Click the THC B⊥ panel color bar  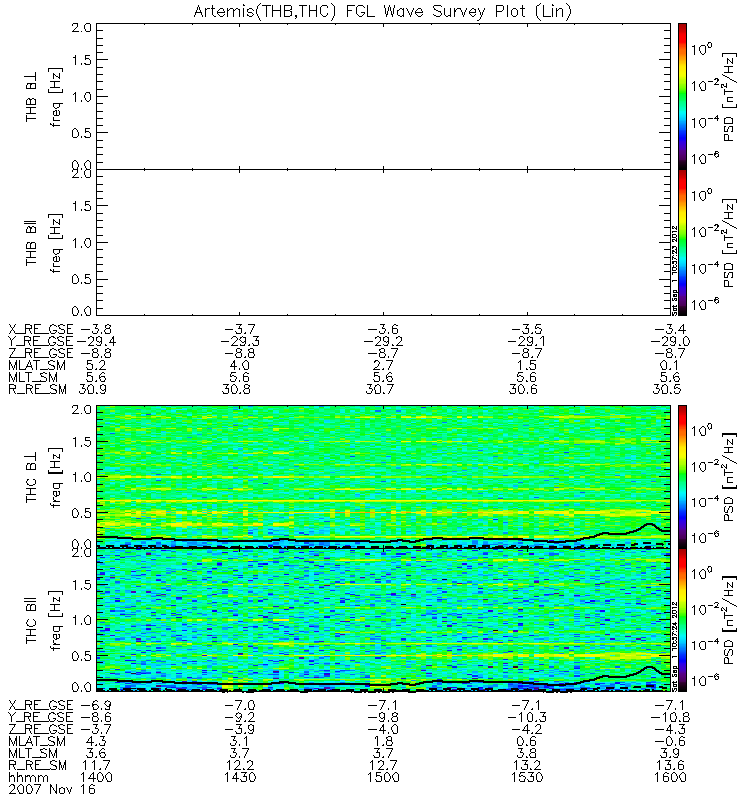point(682,477)
